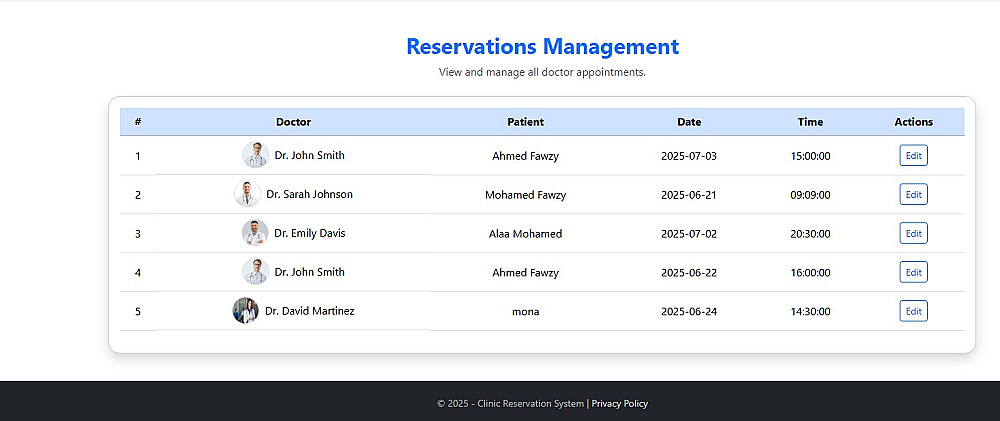Open the Privacy Policy footer link
1000x421 pixels.
(620, 404)
